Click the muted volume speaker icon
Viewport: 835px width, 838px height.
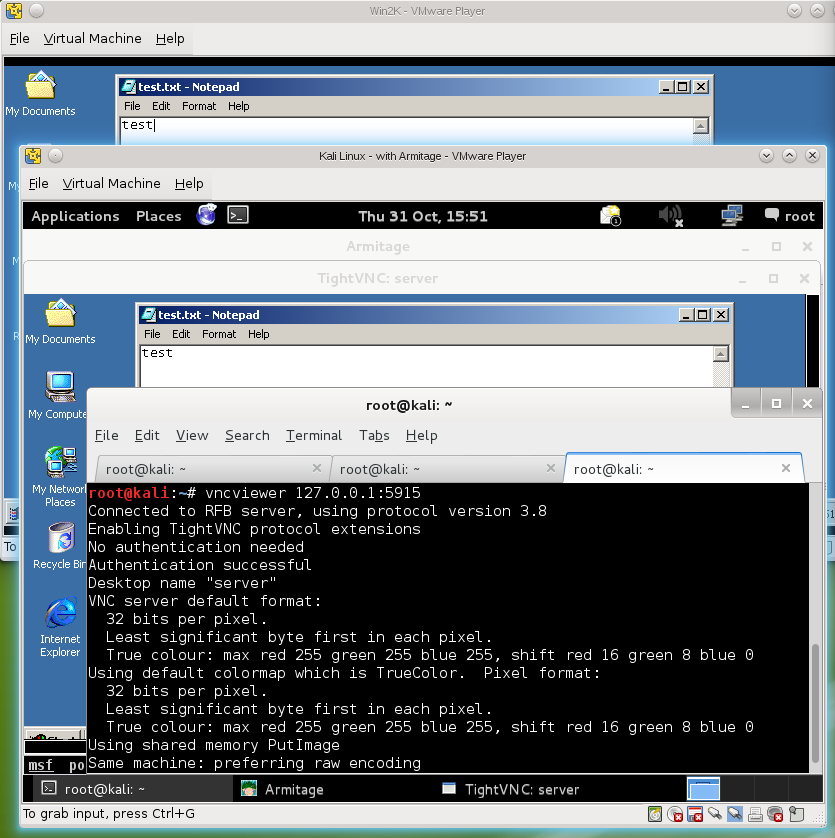coord(670,215)
